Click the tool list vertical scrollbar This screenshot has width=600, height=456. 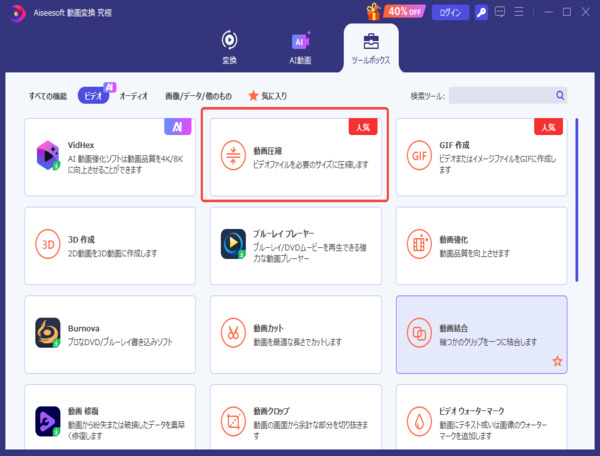click(577, 200)
